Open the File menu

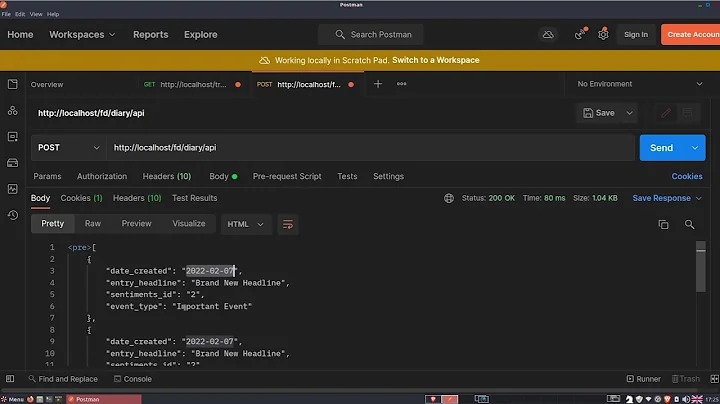pos(6,14)
